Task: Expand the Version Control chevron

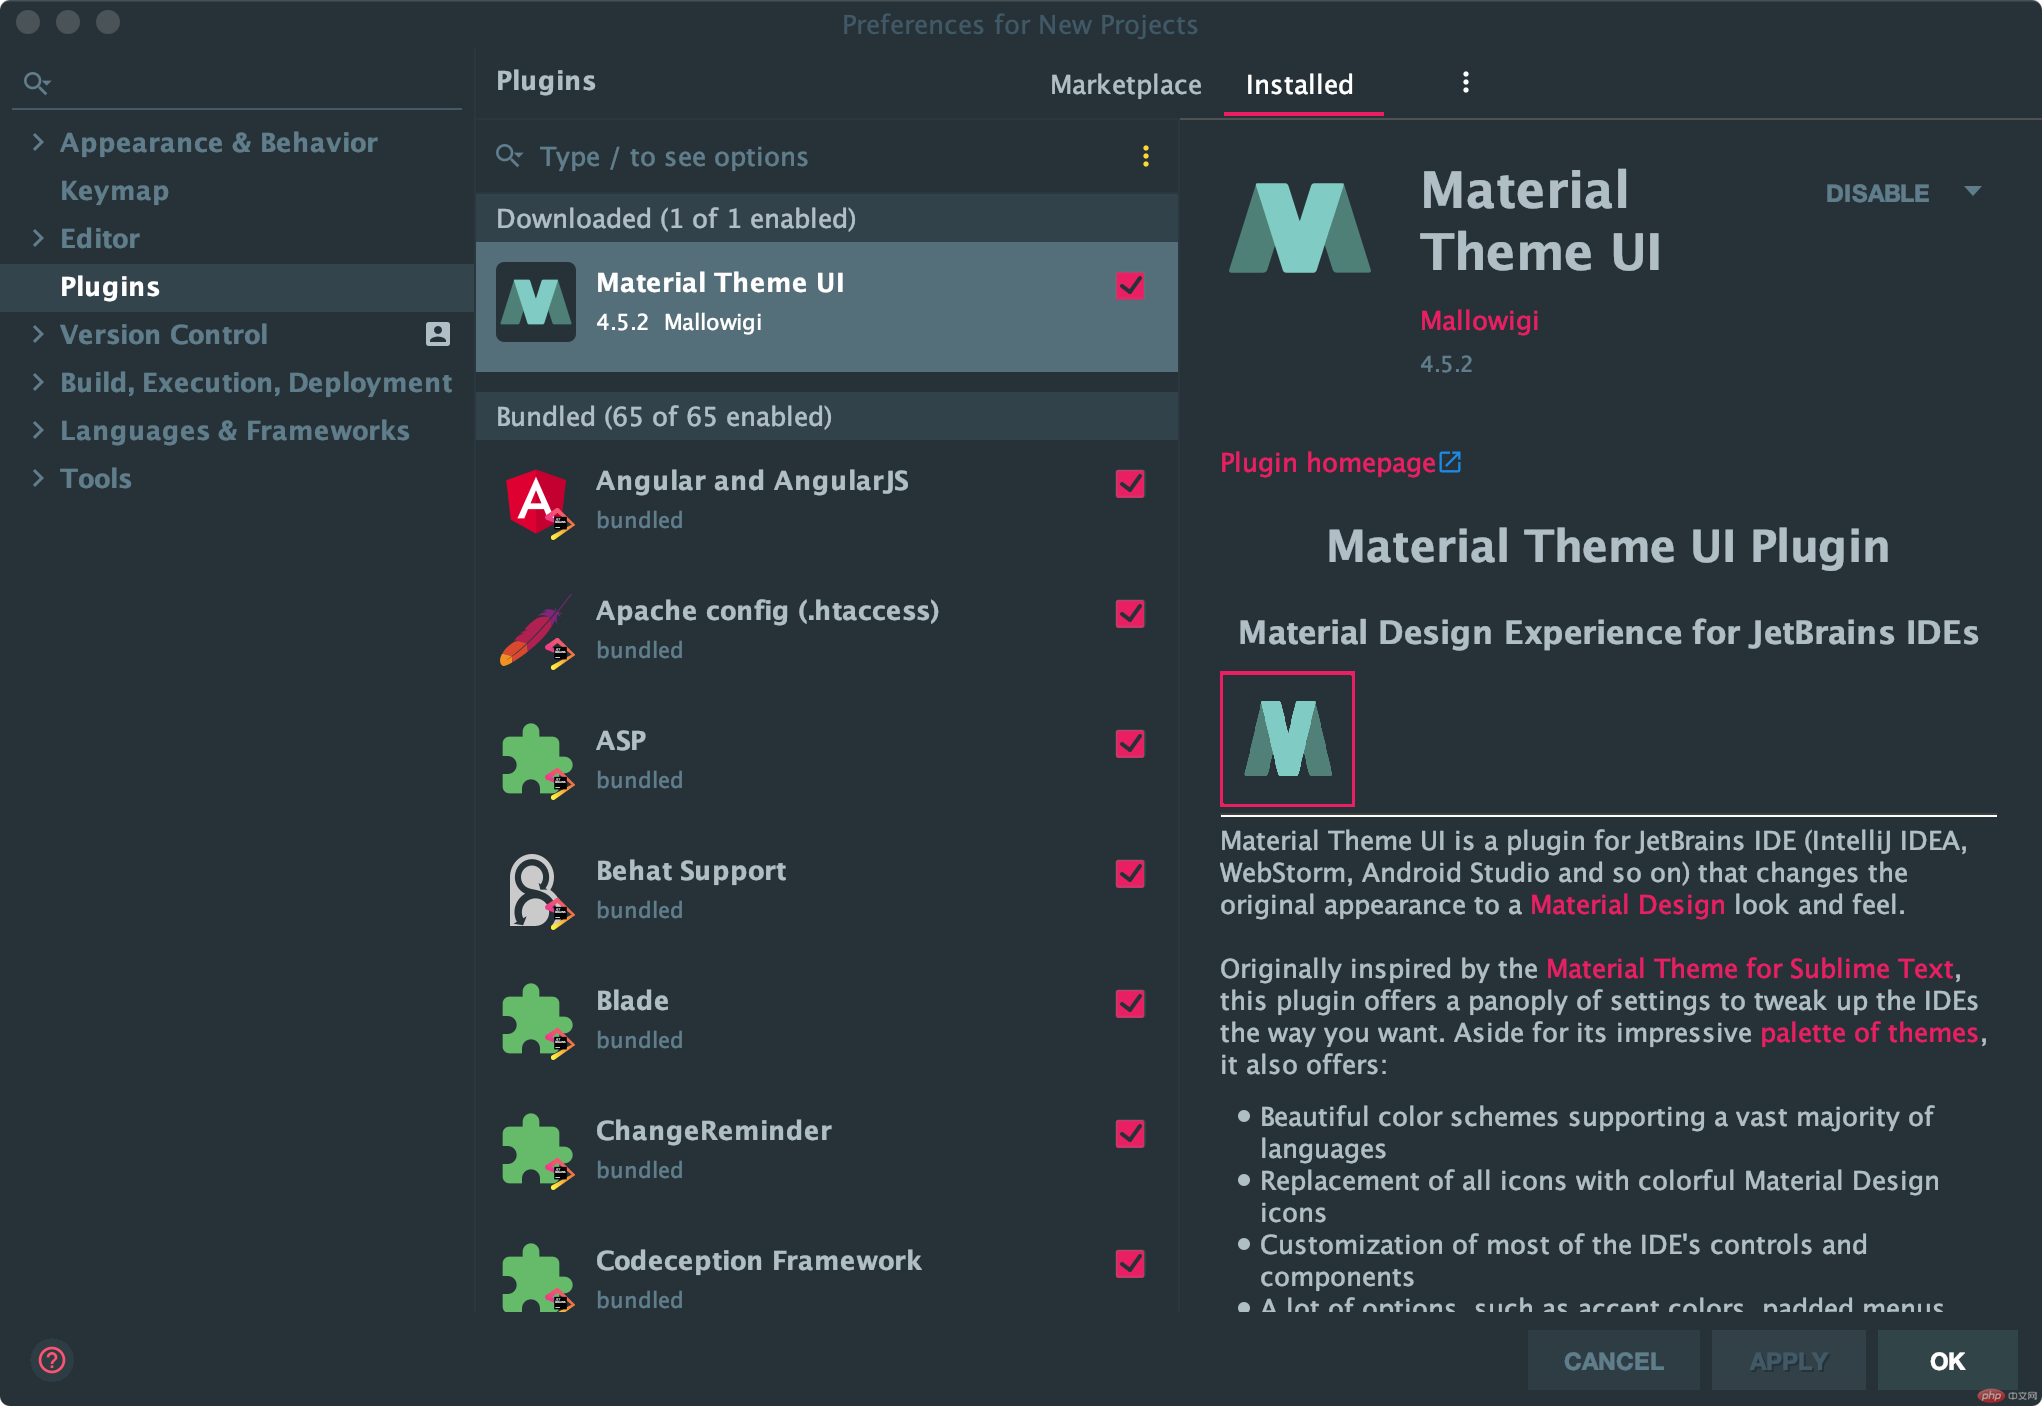Action: [38, 334]
